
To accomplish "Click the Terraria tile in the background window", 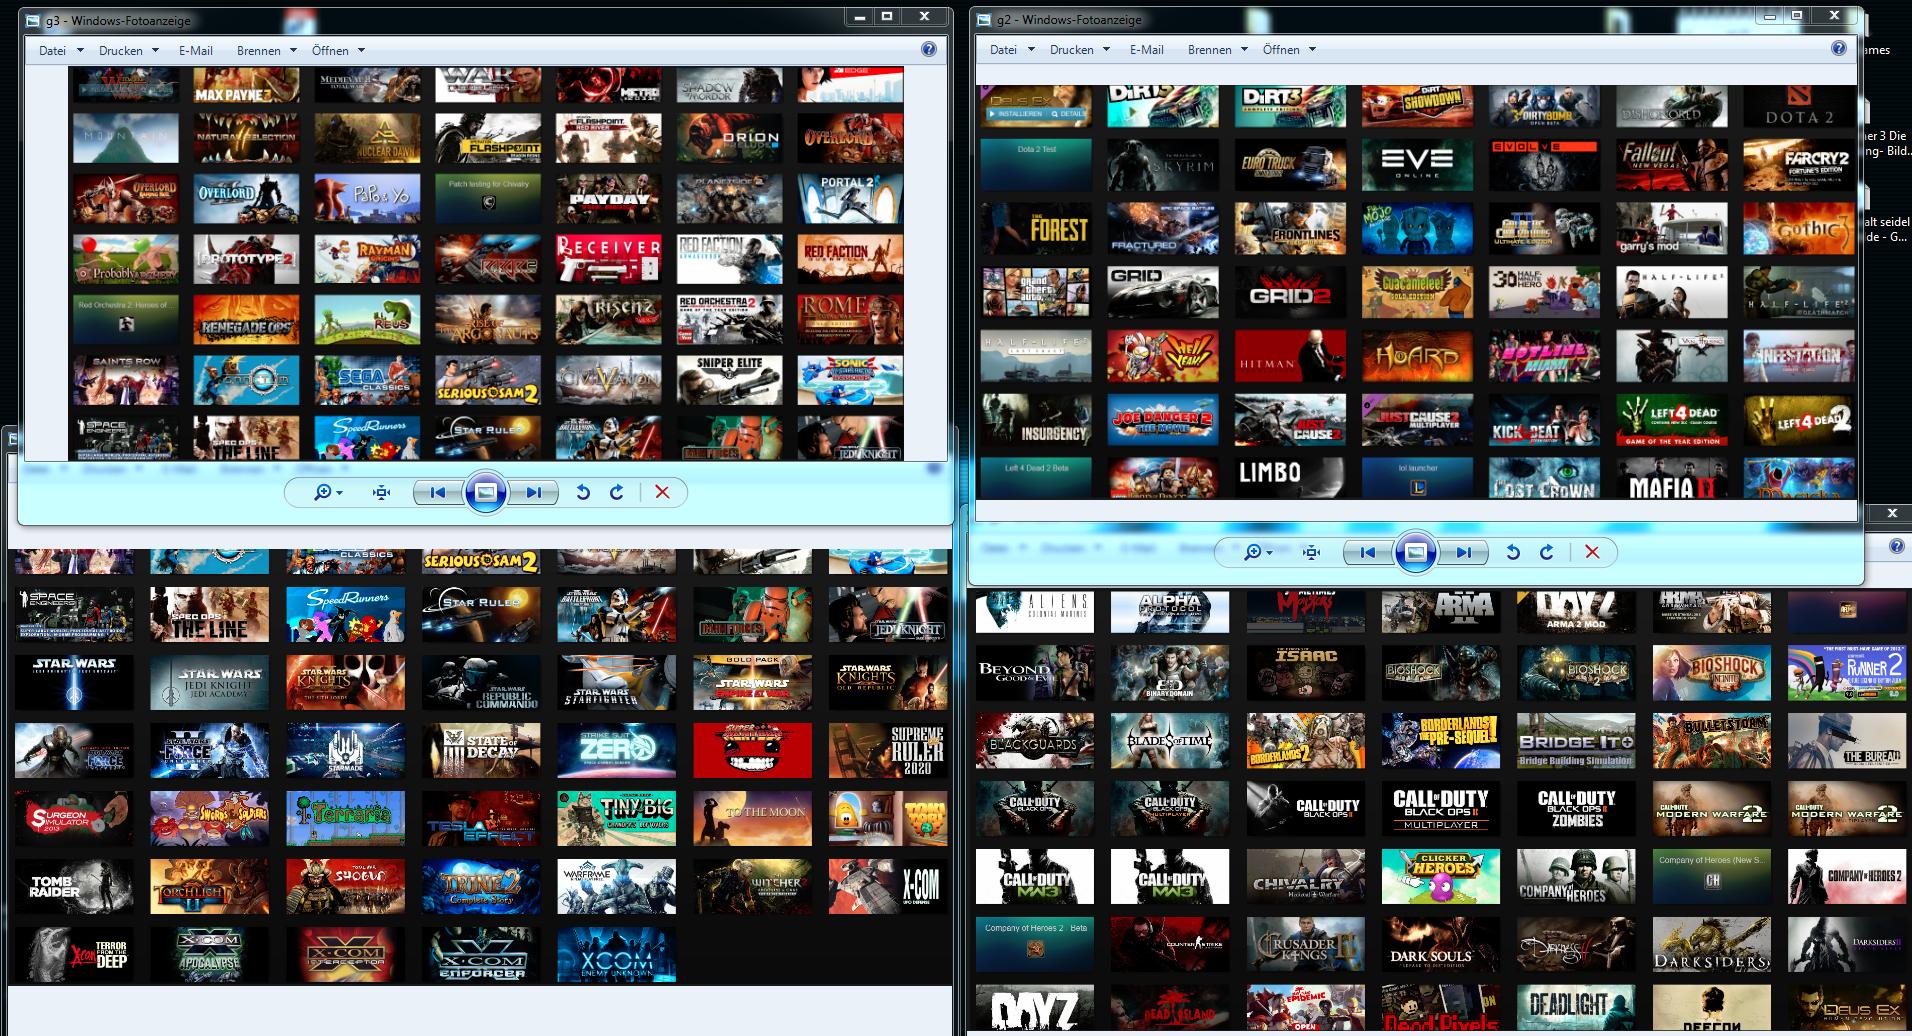I will point(345,817).
